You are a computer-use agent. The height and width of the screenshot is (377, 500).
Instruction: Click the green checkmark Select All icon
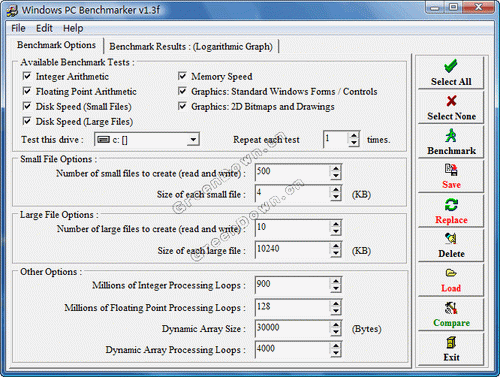tap(451, 66)
